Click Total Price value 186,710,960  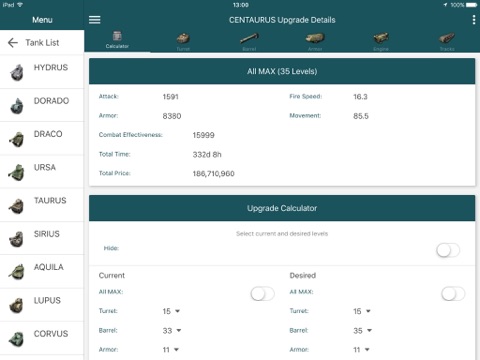pos(213,174)
